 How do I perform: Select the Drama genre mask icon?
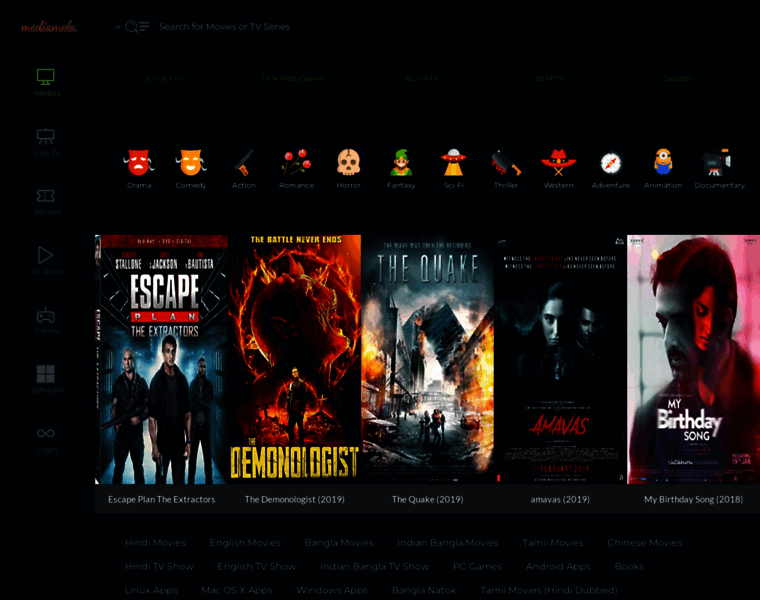coord(139,162)
